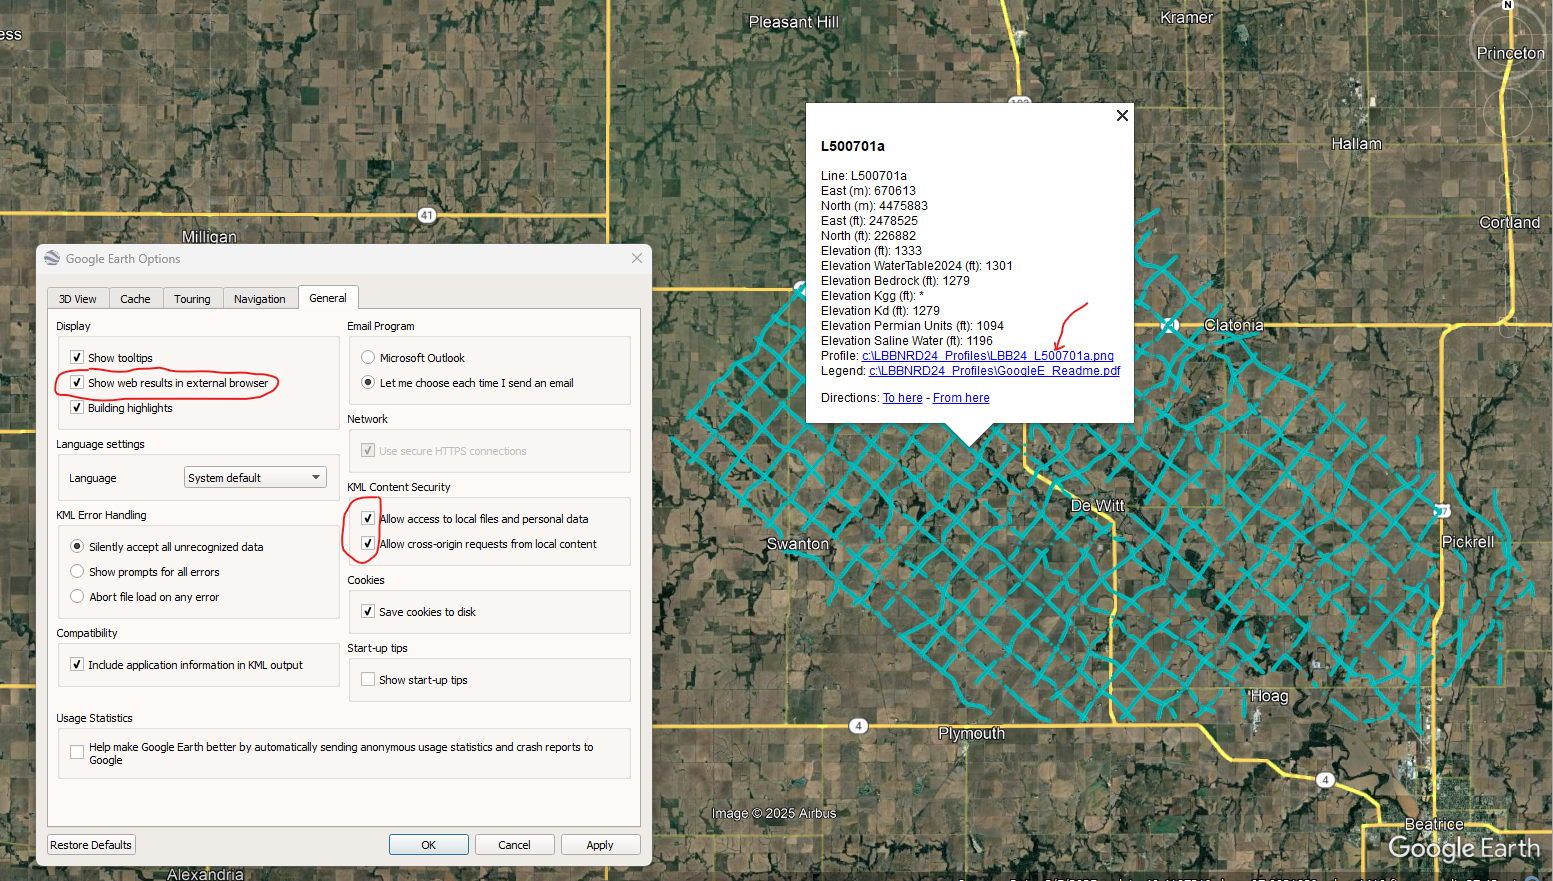Toggle Building highlights checkbox
This screenshot has width=1553, height=881.
coord(77,407)
